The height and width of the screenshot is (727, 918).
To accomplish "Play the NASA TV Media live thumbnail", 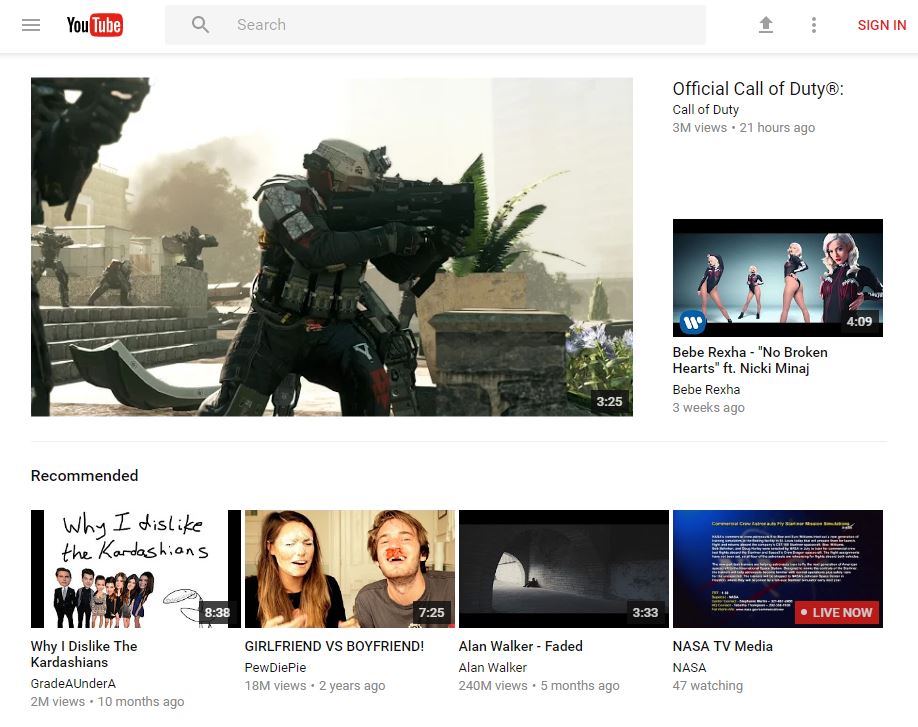I will [777, 568].
